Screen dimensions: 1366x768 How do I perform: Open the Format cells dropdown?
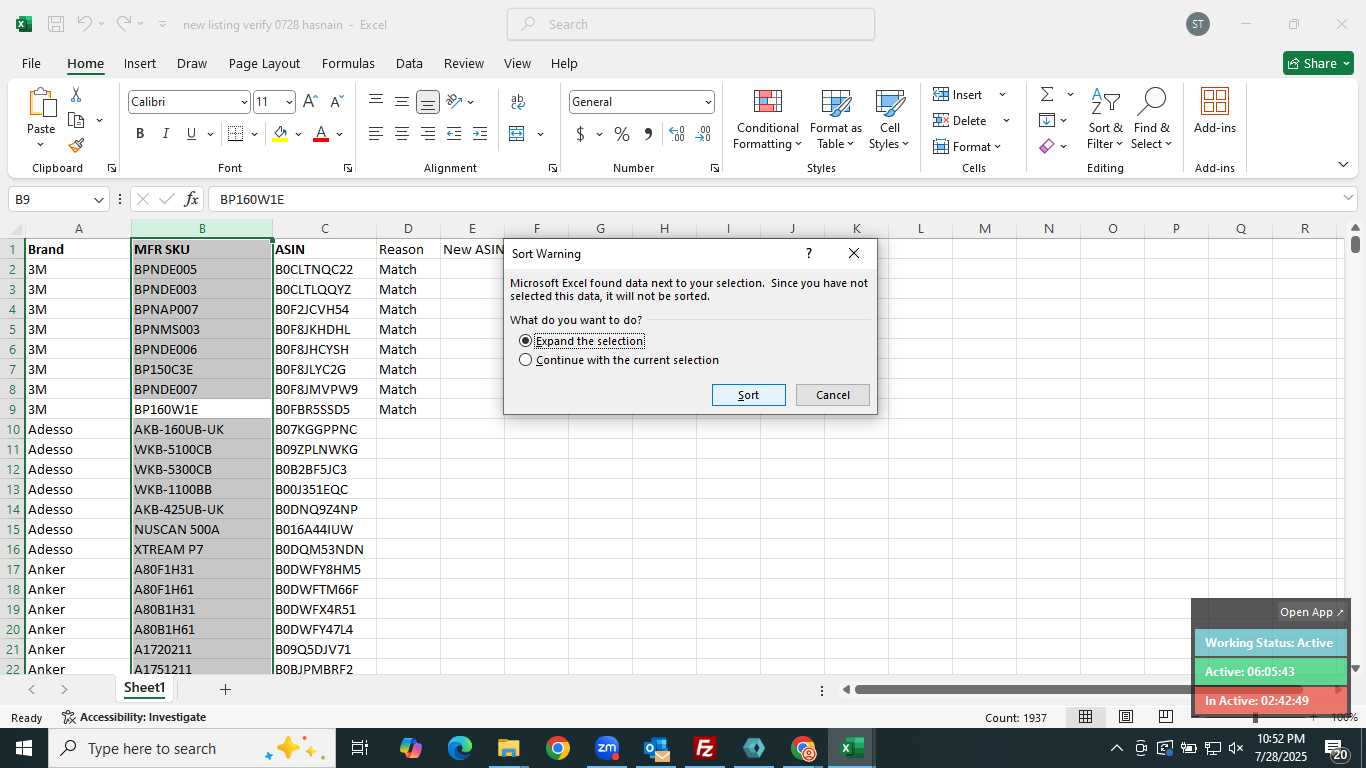[x=967, y=147]
